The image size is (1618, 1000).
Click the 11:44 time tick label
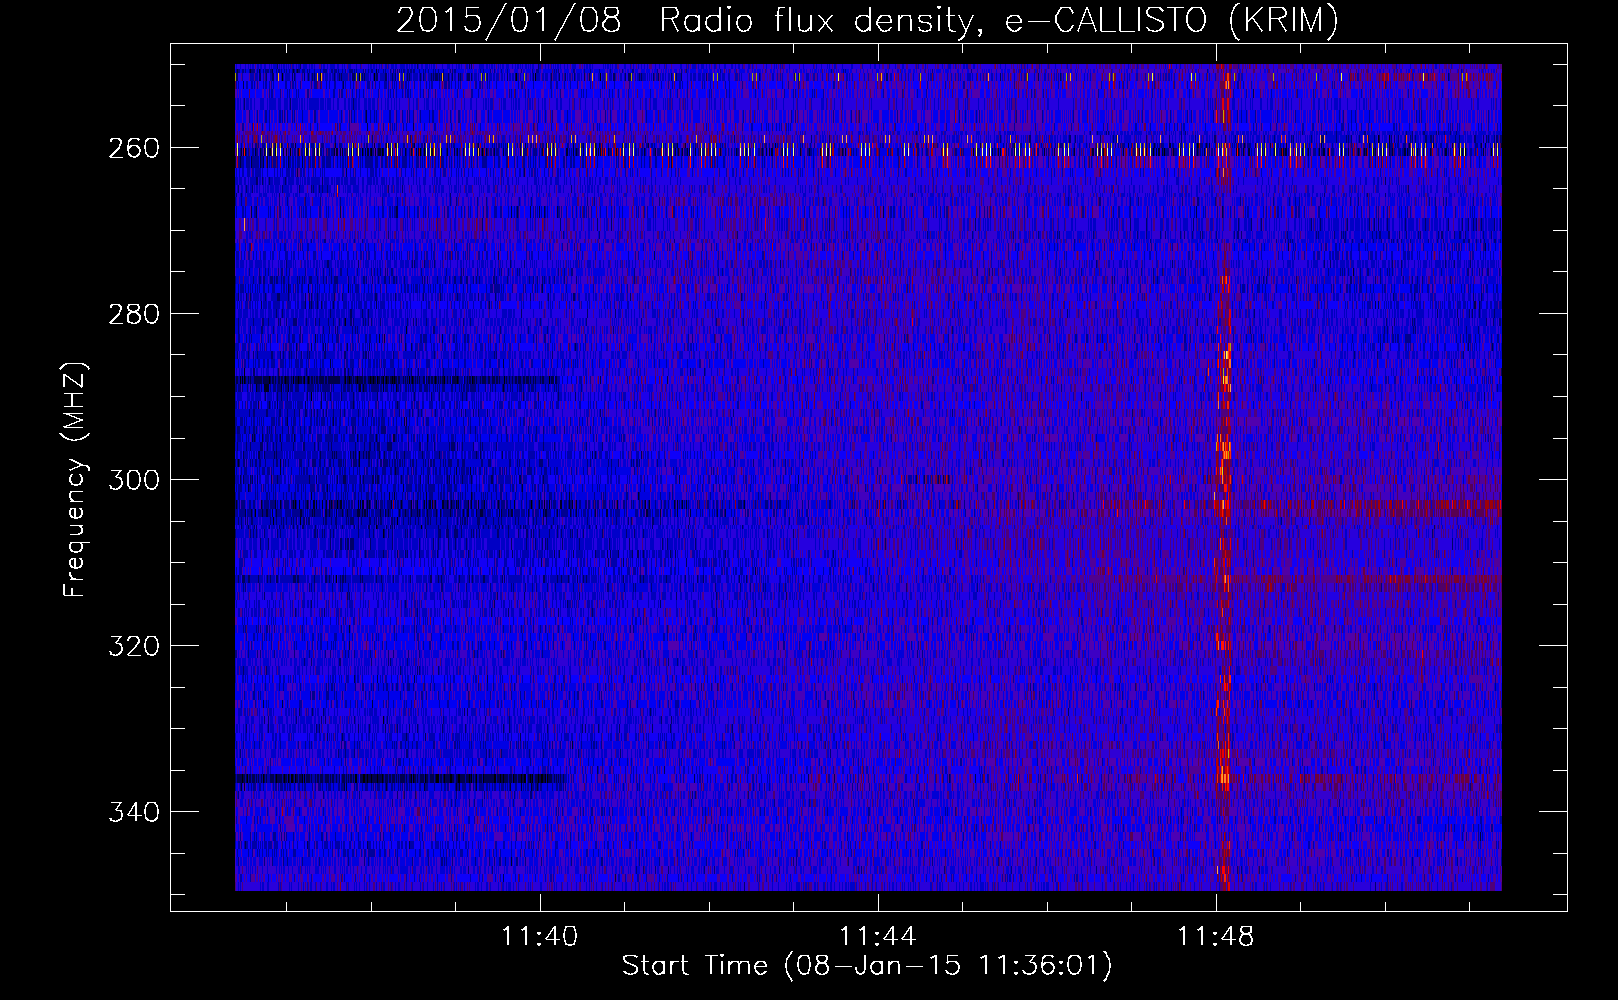pos(877,937)
